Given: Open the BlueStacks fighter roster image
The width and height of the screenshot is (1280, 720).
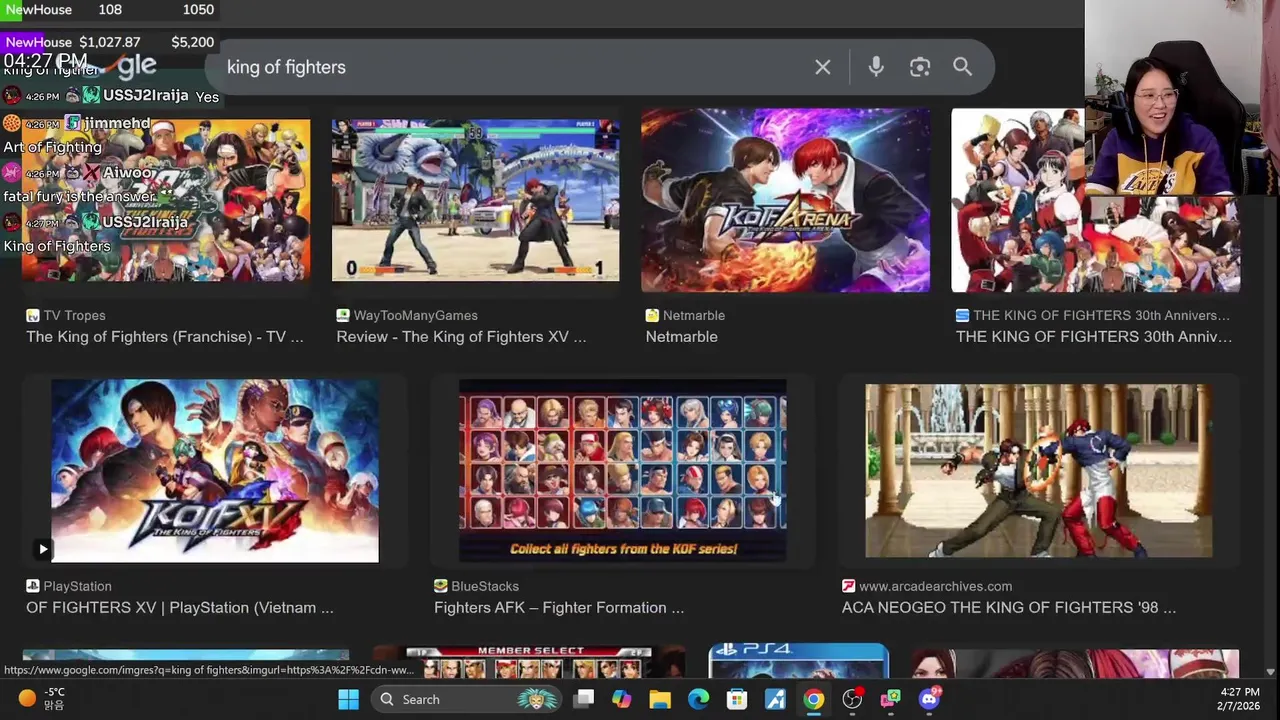Looking at the screenshot, I should tap(622, 471).
